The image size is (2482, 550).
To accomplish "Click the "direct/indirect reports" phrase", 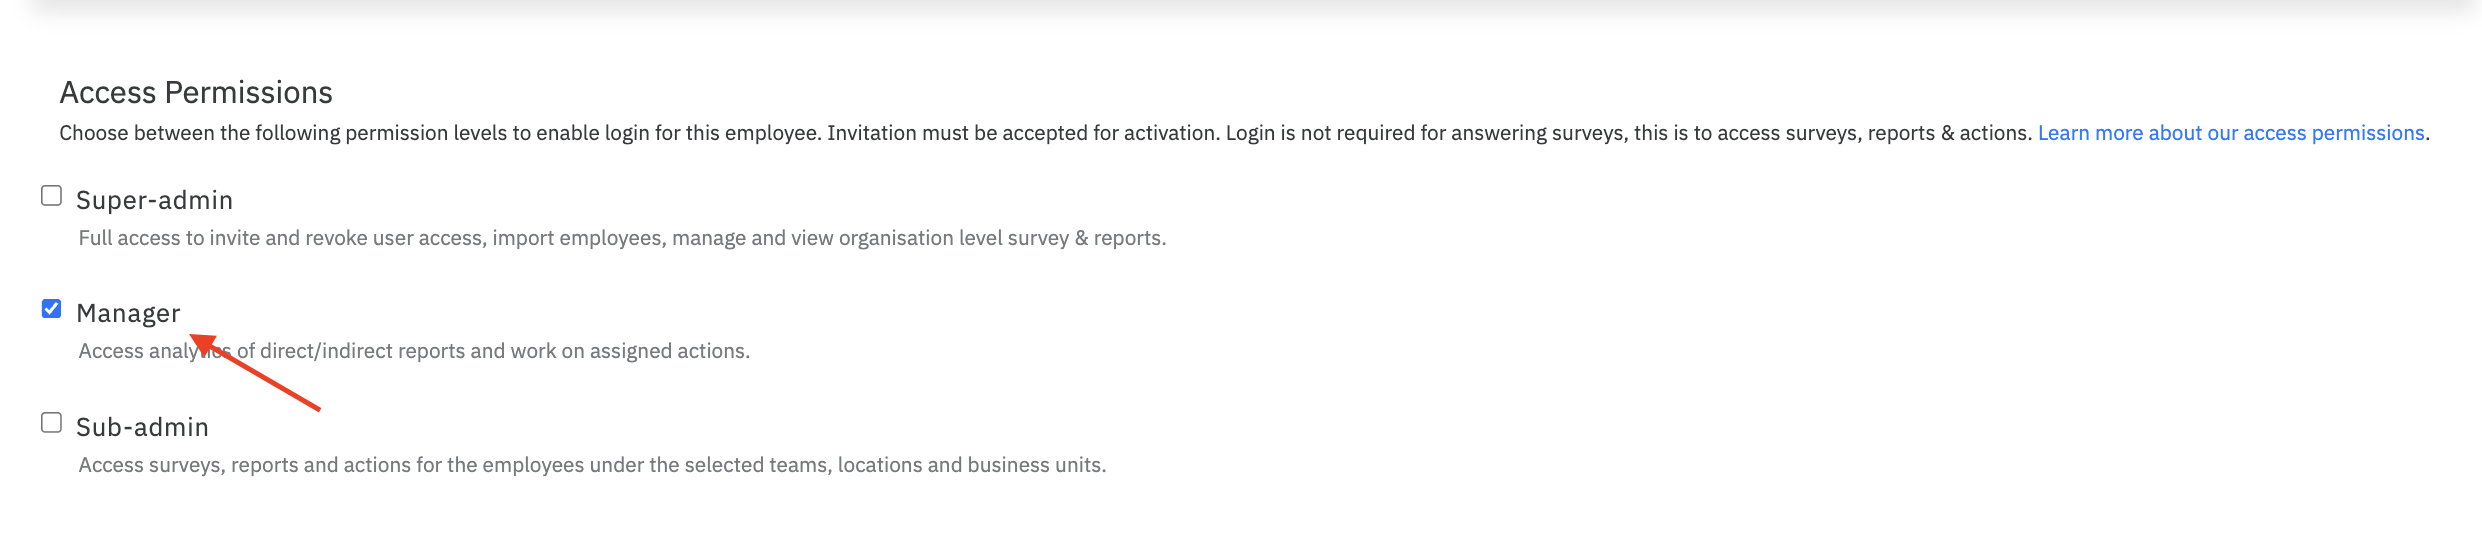I will (x=362, y=351).
